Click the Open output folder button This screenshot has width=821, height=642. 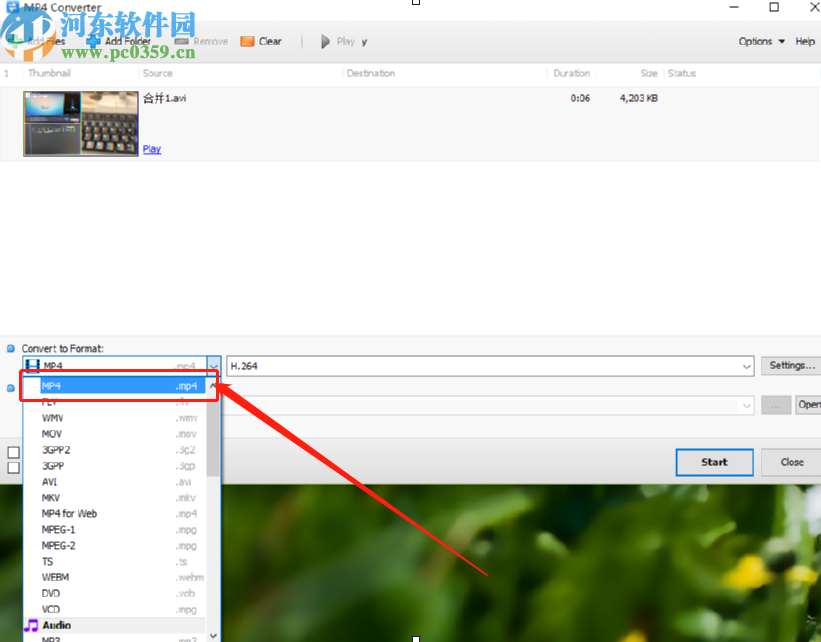[x=808, y=405]
